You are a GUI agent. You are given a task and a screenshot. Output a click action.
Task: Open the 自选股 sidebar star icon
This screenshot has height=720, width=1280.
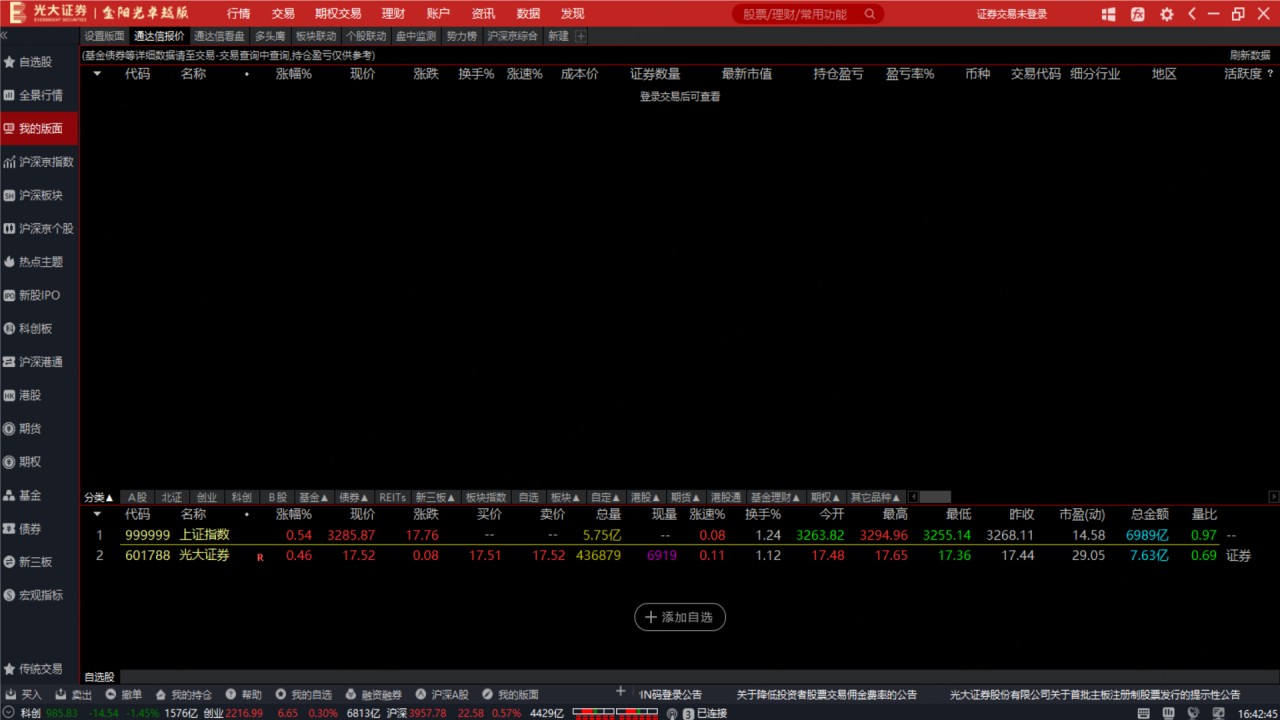point(9,62)
